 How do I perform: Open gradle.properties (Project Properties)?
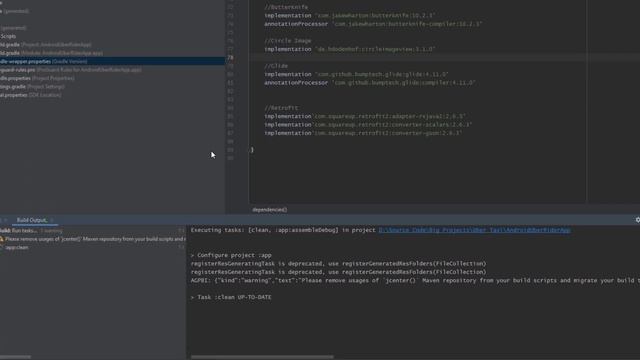tap(37, 78)
